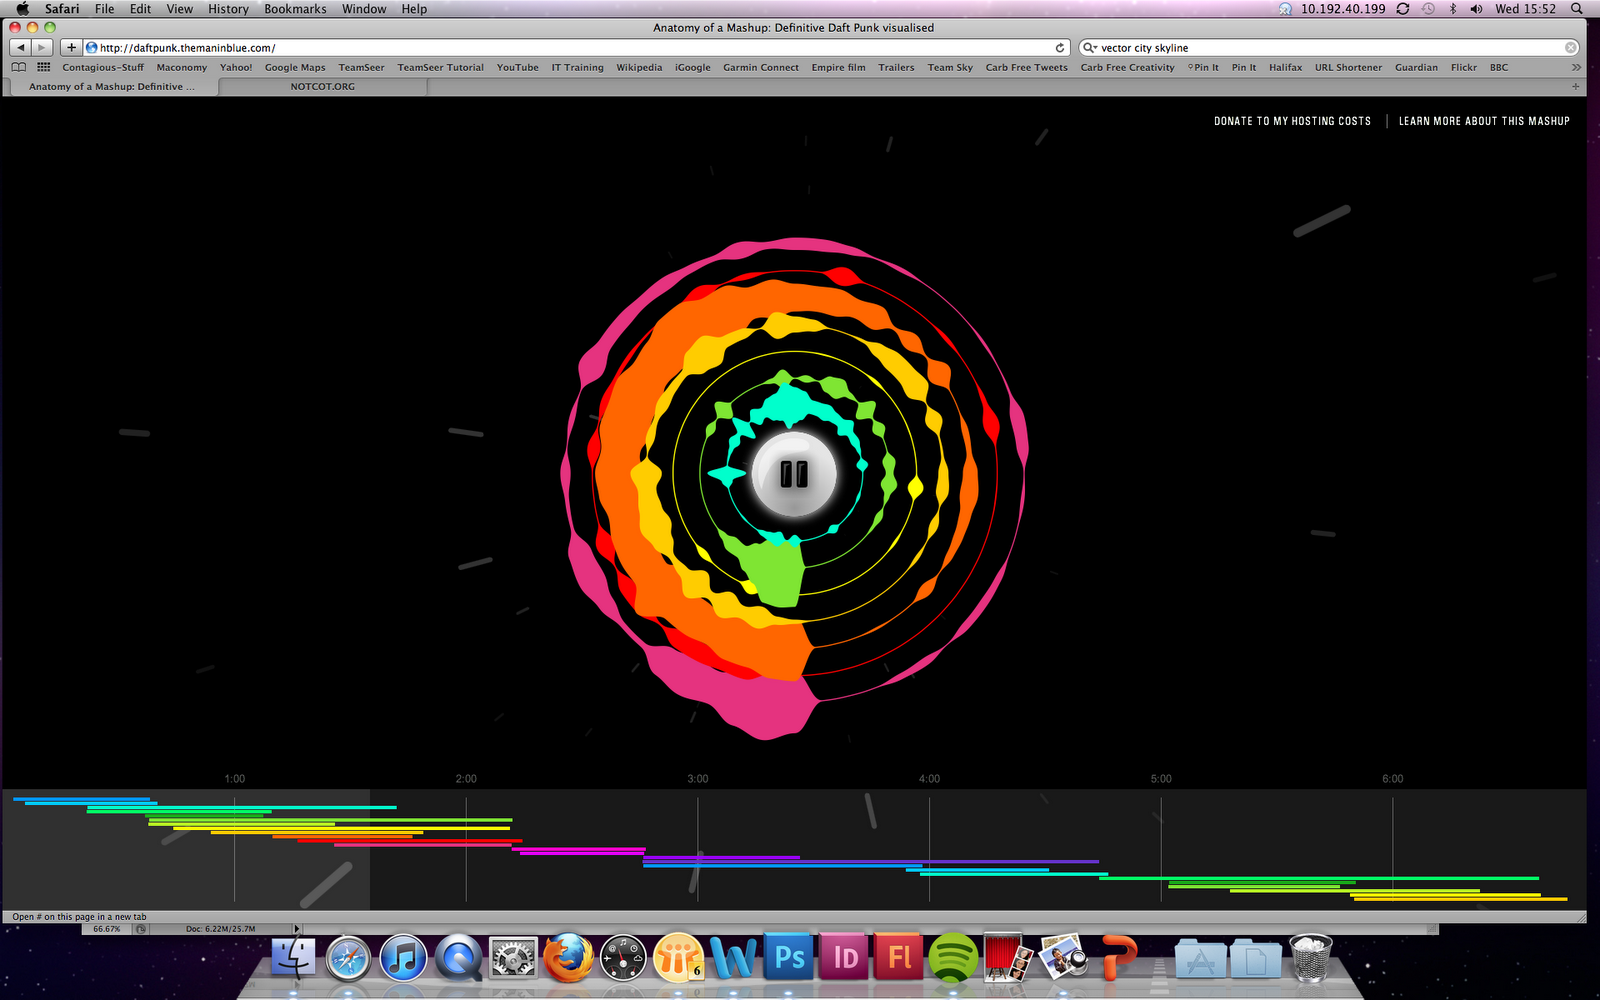Open the orange people icon with badge 6
The height and width of the screenshot is (1000, 1600).
click(x=678, y=958)
